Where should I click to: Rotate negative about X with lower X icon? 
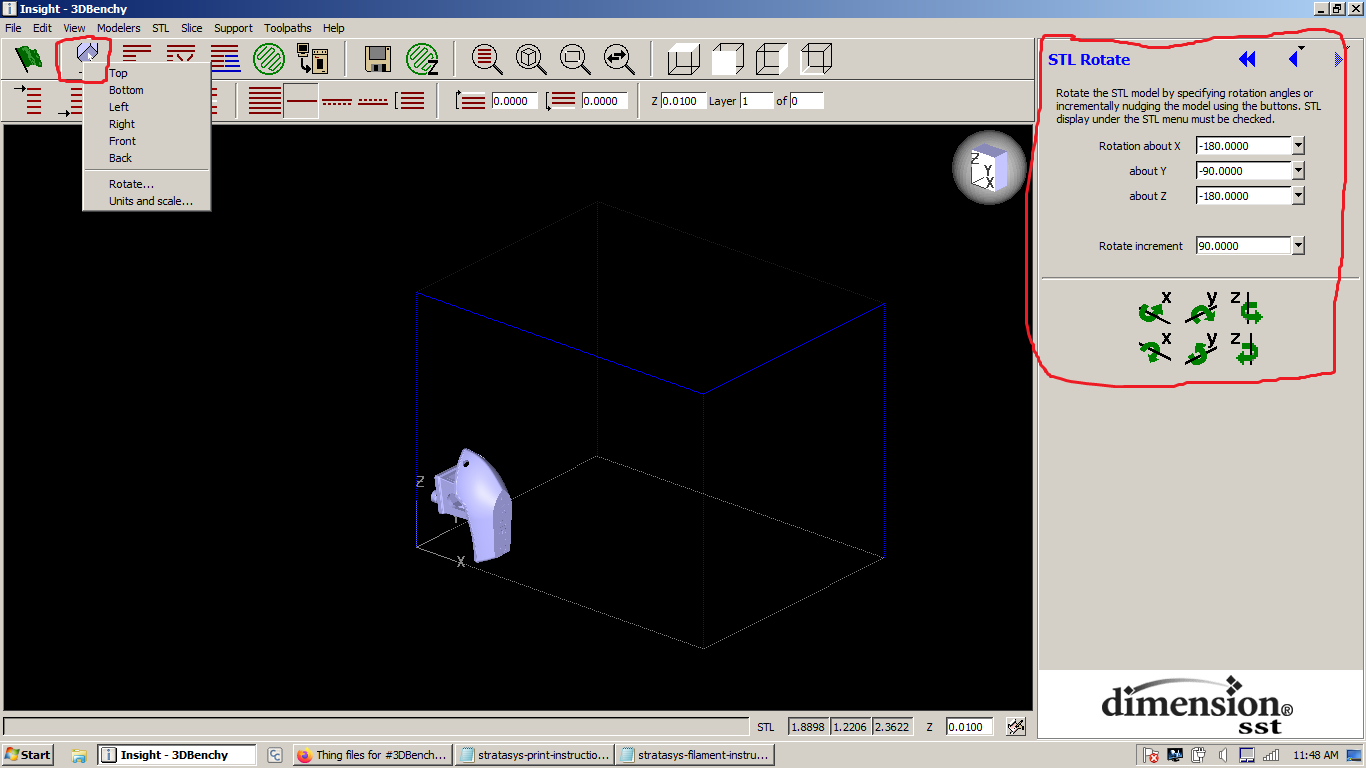point(1155,349)
